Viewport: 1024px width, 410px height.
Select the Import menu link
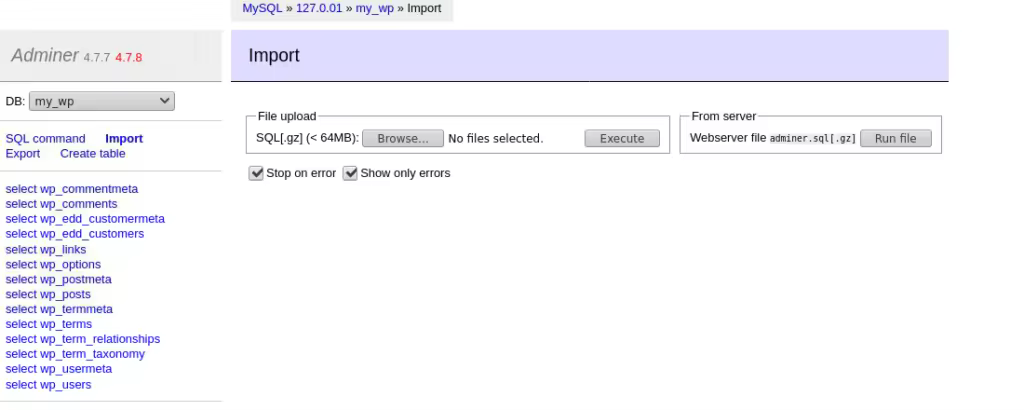pos(124,138)
